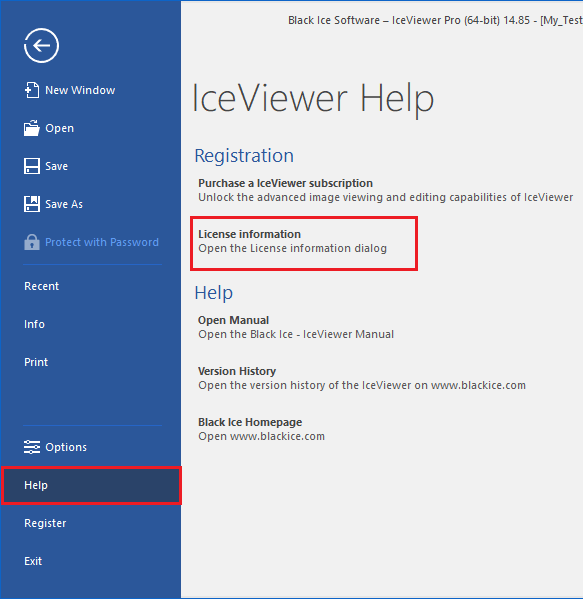Click the Protect with Password lock icon

32,242
